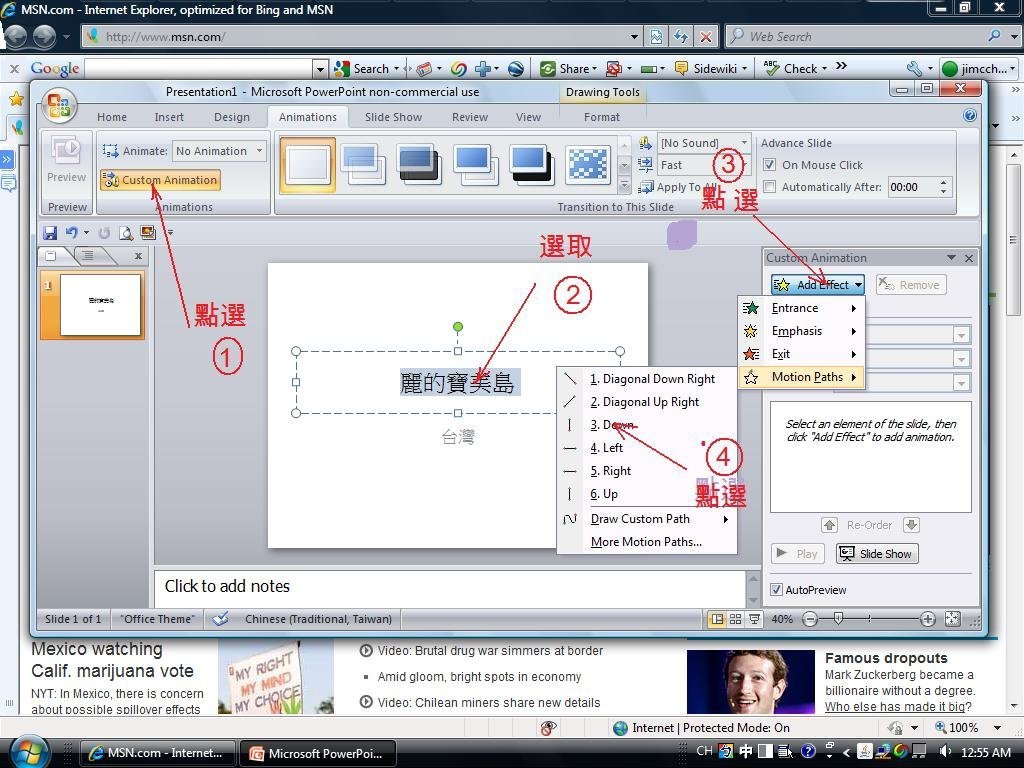Click Slide Sorter view icon in status bar
The image size is (1024, 768).
point(735,619)
